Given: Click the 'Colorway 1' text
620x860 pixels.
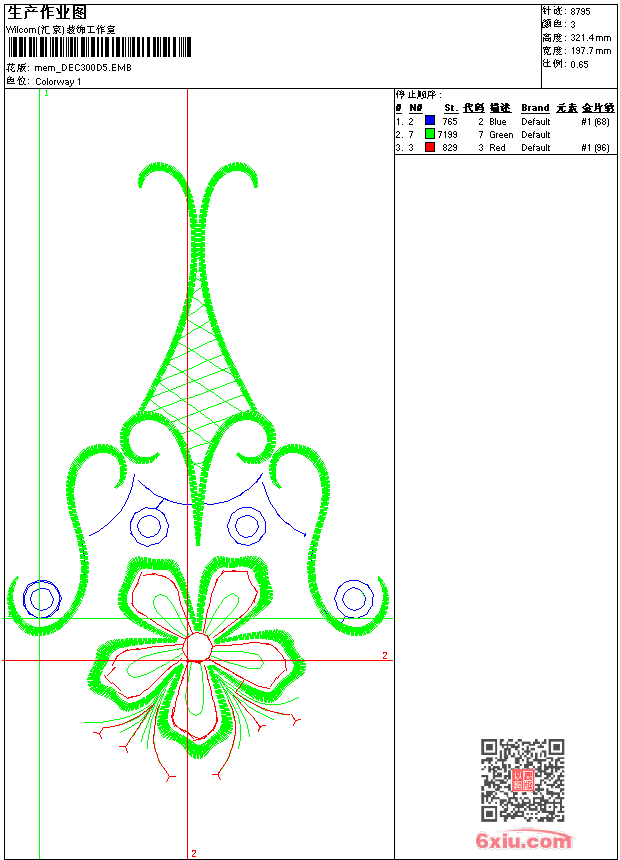Looking at the screenshot, I should tap(58, 82).
